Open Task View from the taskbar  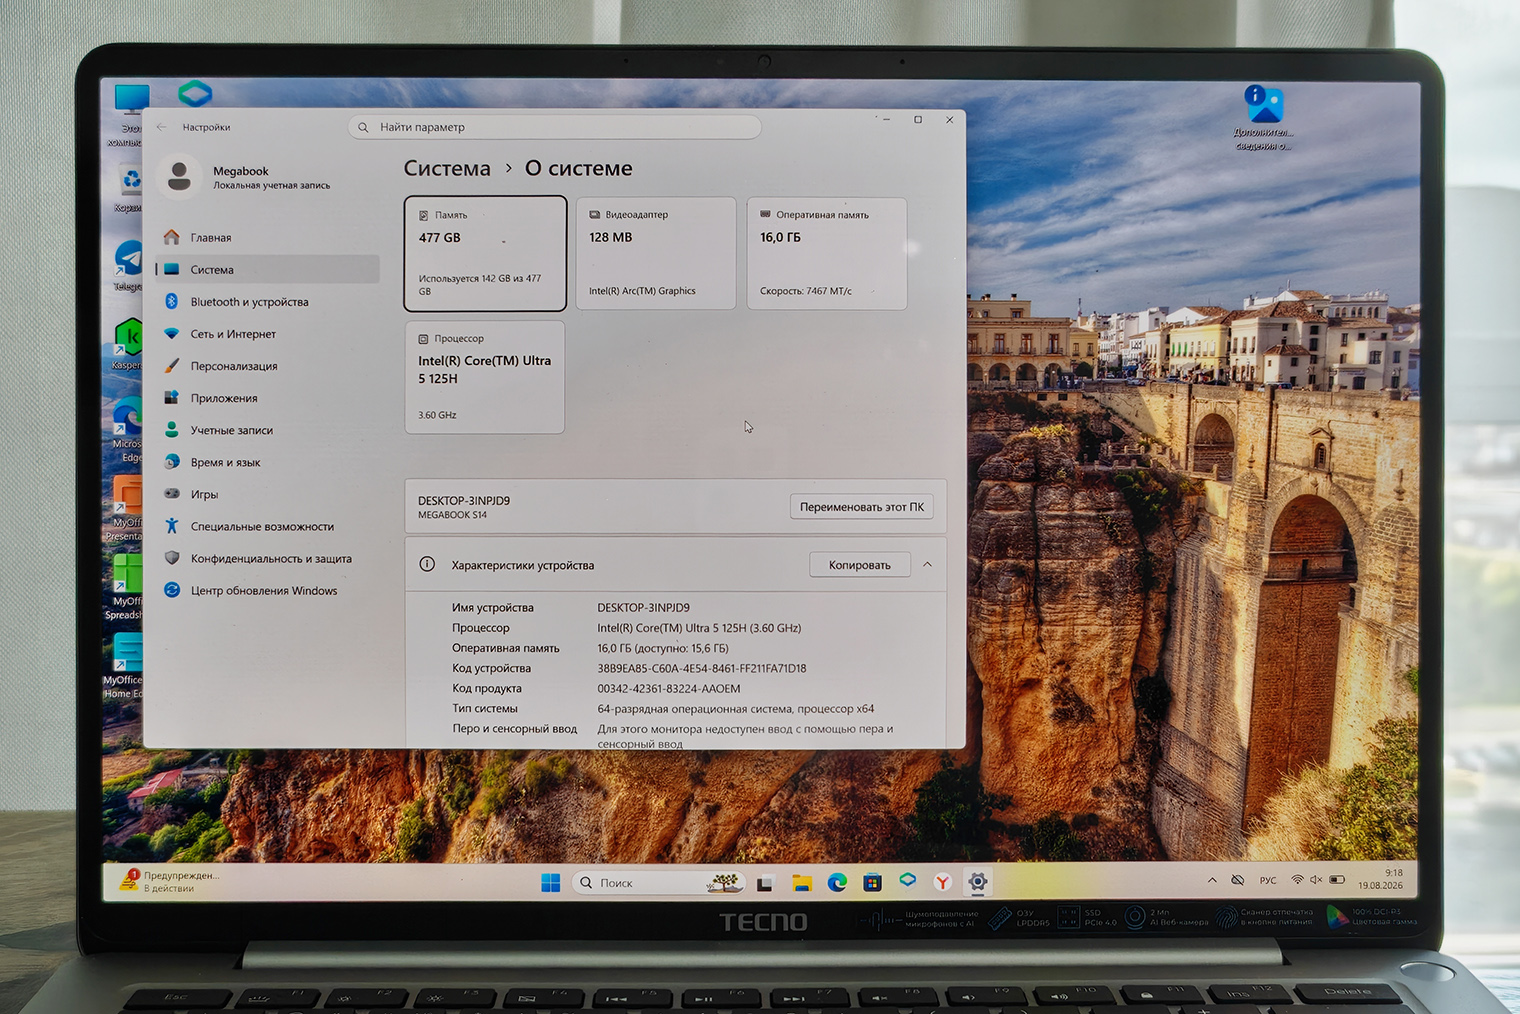[x=765, y=883]
